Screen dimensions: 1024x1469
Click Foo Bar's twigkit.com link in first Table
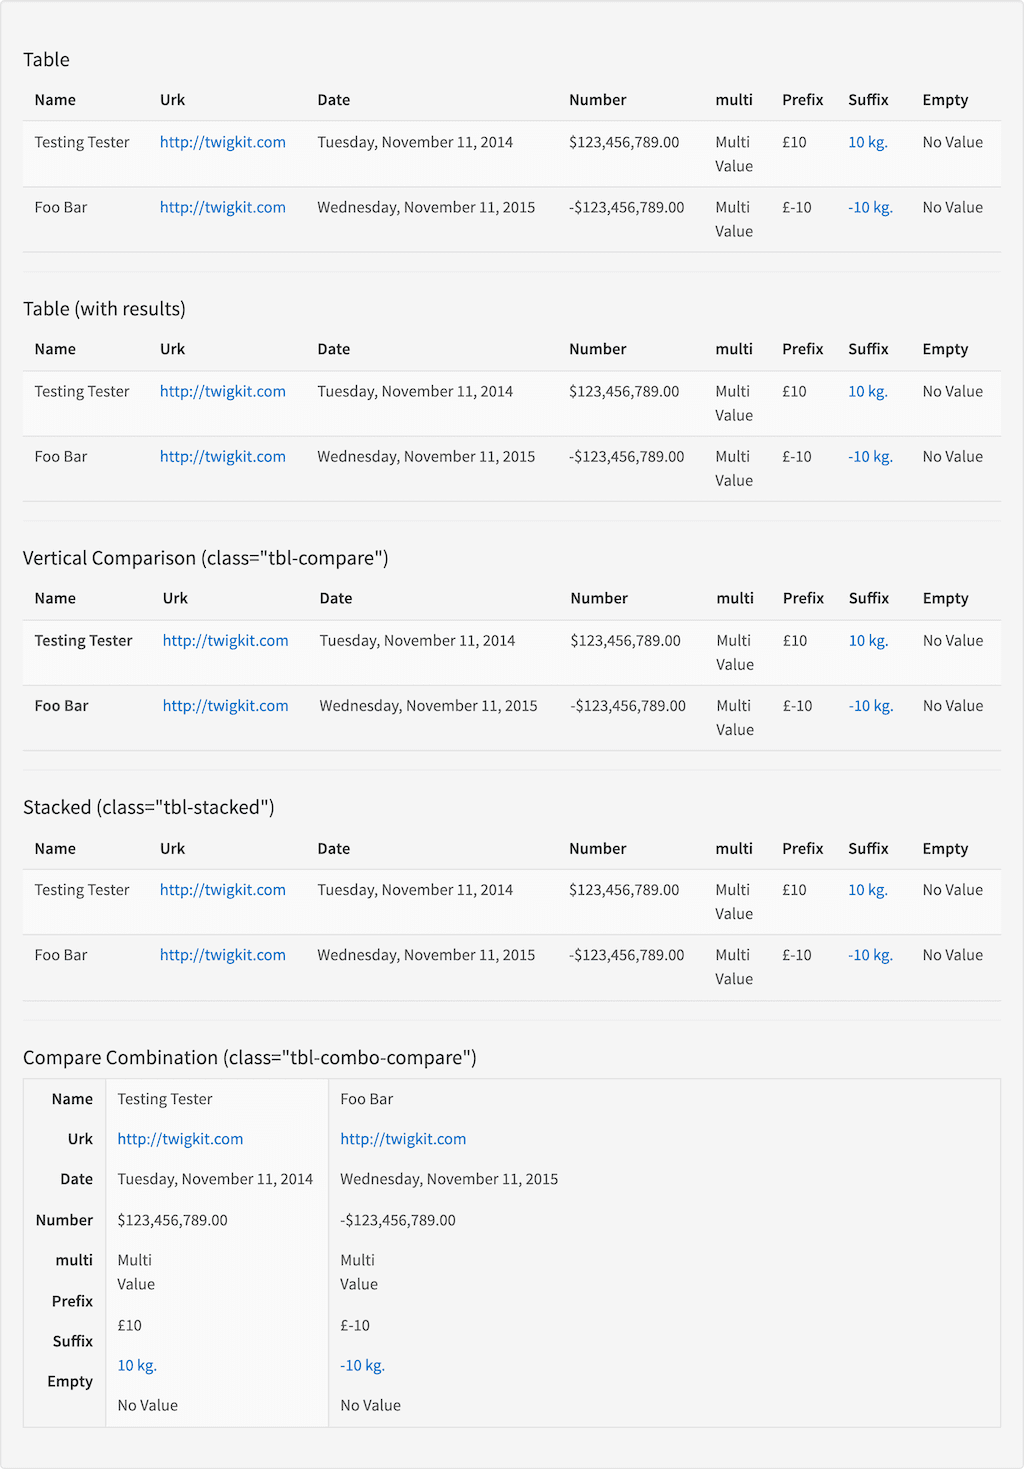click(x=222, y=207)
